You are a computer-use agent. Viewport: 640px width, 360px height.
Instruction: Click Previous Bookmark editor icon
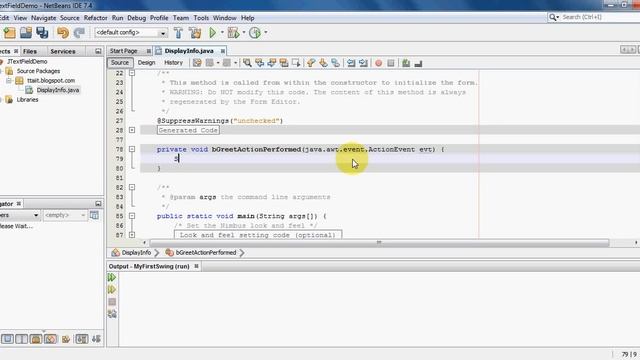[x=311, y=63]
